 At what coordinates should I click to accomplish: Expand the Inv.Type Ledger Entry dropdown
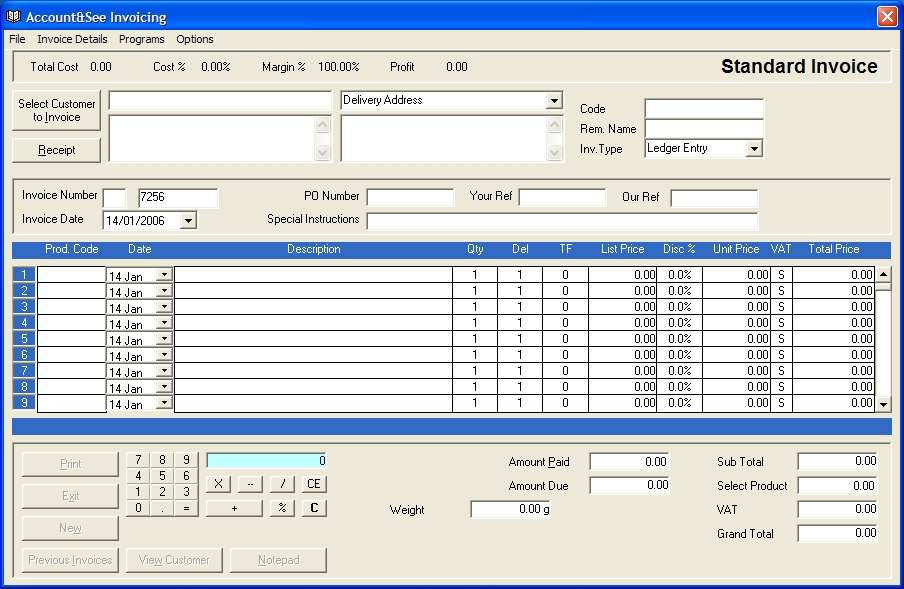coord(754,149)
